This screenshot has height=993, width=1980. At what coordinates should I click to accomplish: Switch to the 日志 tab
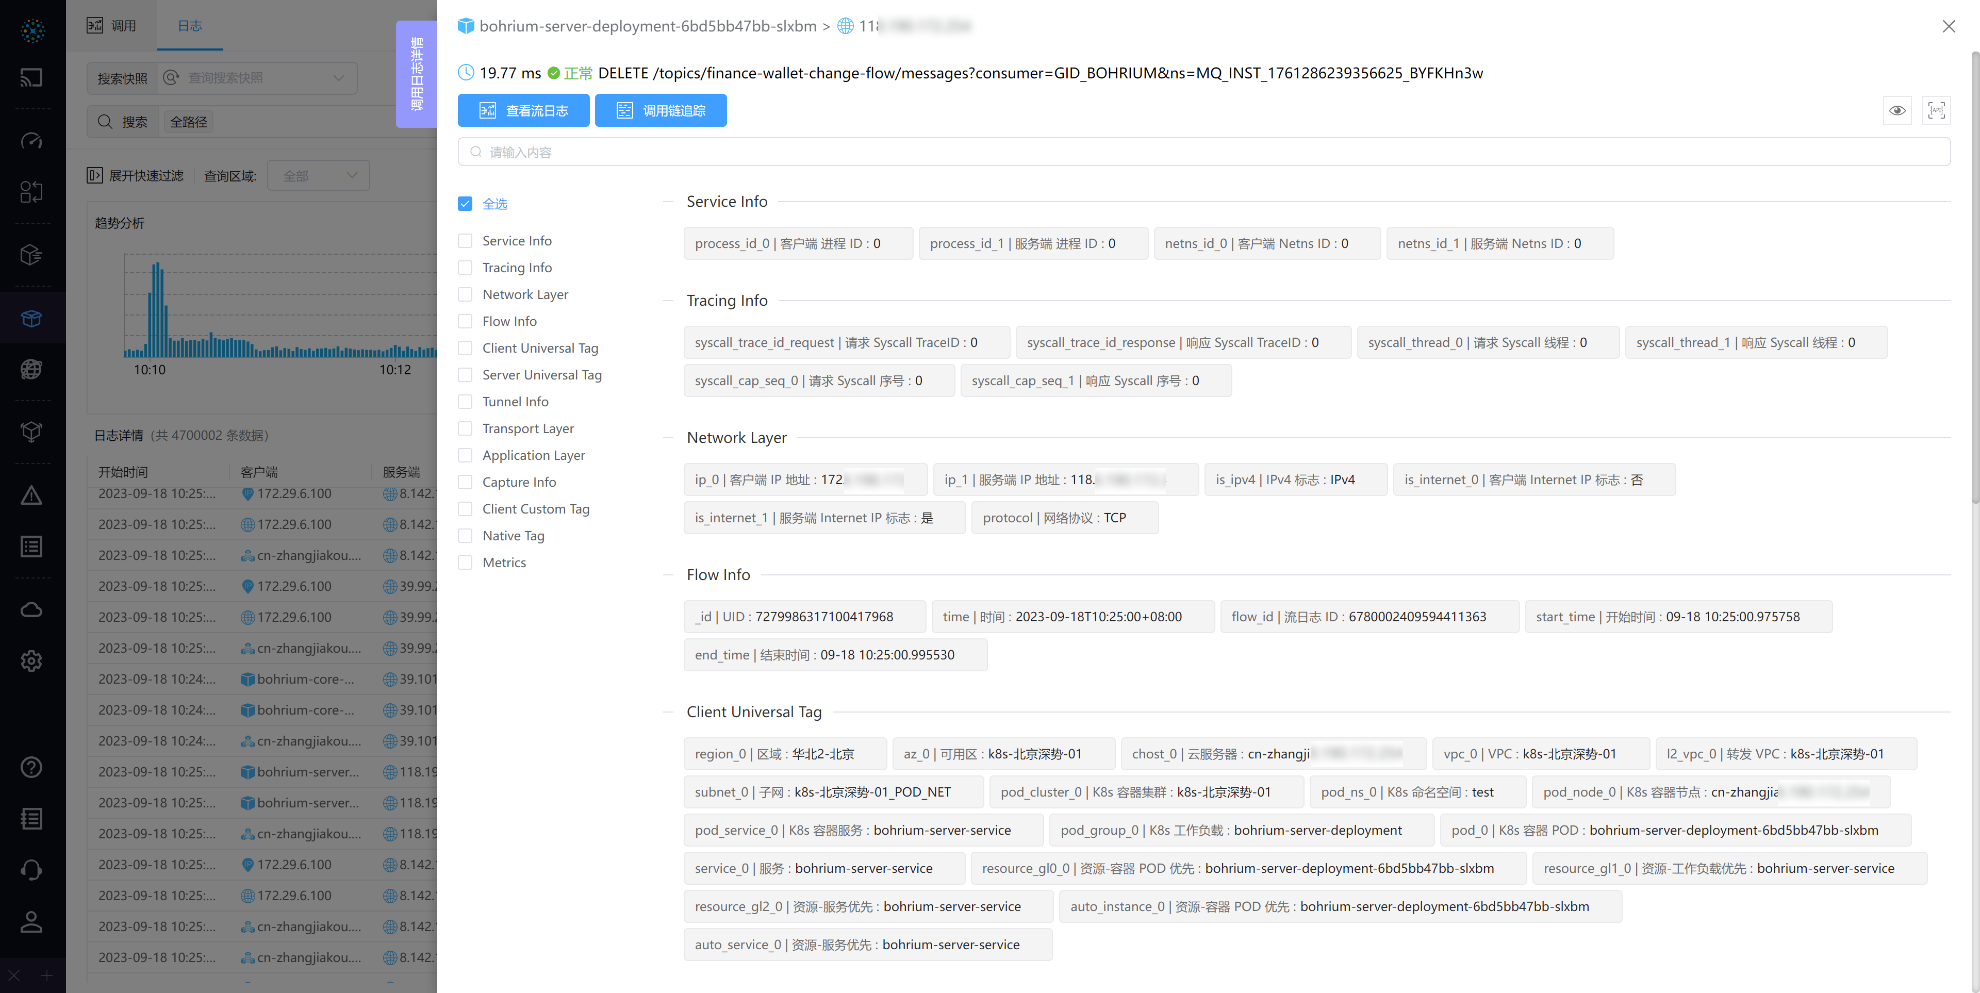click(190, 26)
